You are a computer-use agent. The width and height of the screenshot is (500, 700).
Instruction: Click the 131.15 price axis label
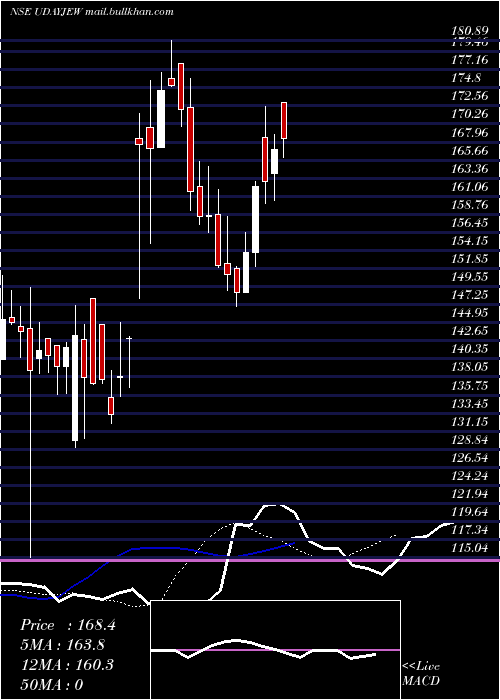[x=469, y=422]
